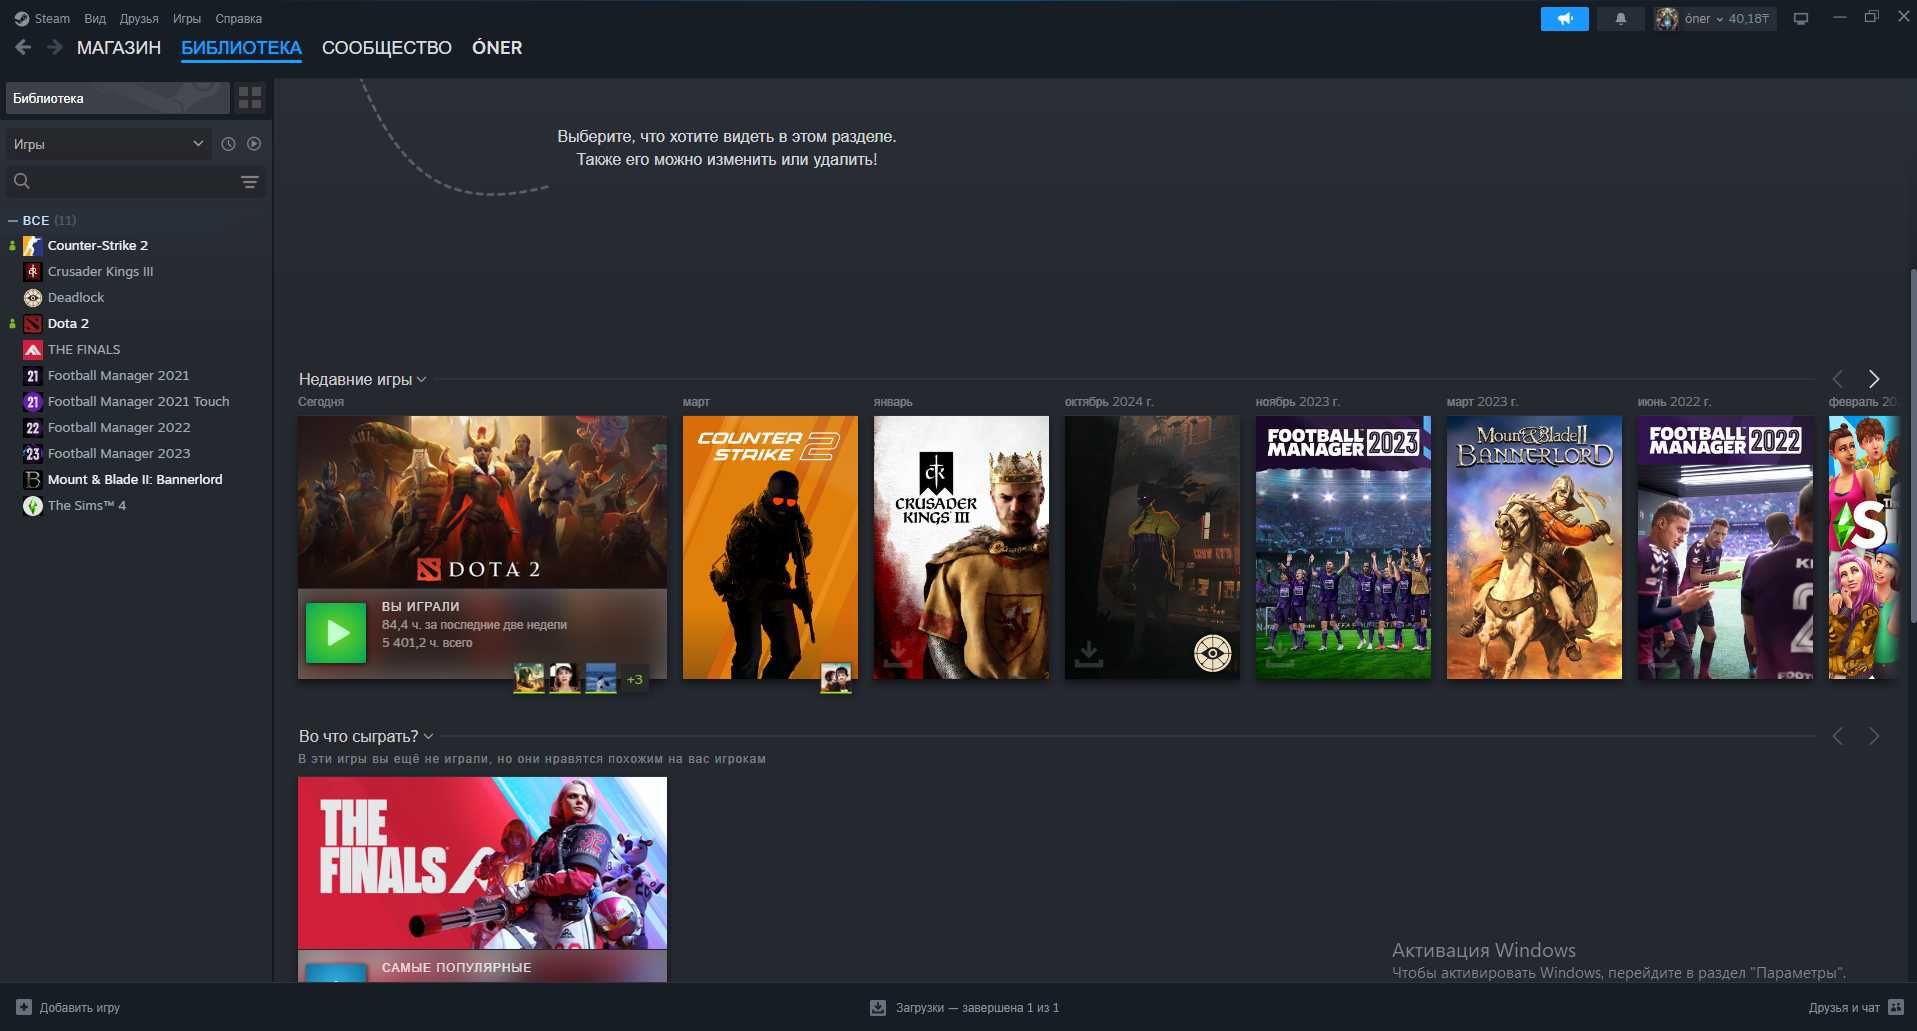1917x1031 pixels.
Task: Open the СООБЩЕСТВО tab
Action: (387, 48)
